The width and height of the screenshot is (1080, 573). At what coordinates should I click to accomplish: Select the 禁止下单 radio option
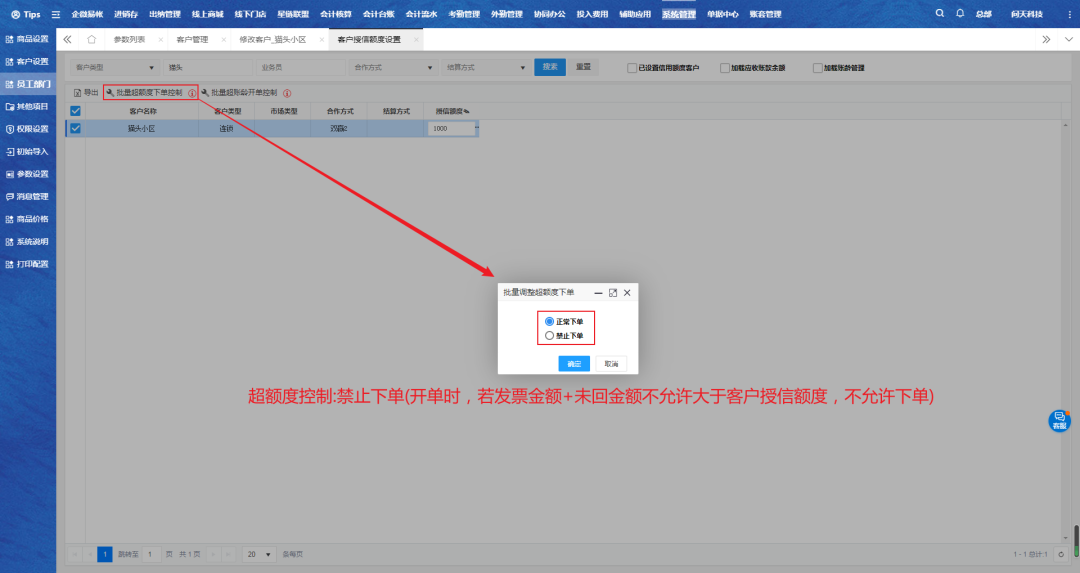tap(549, 336)
